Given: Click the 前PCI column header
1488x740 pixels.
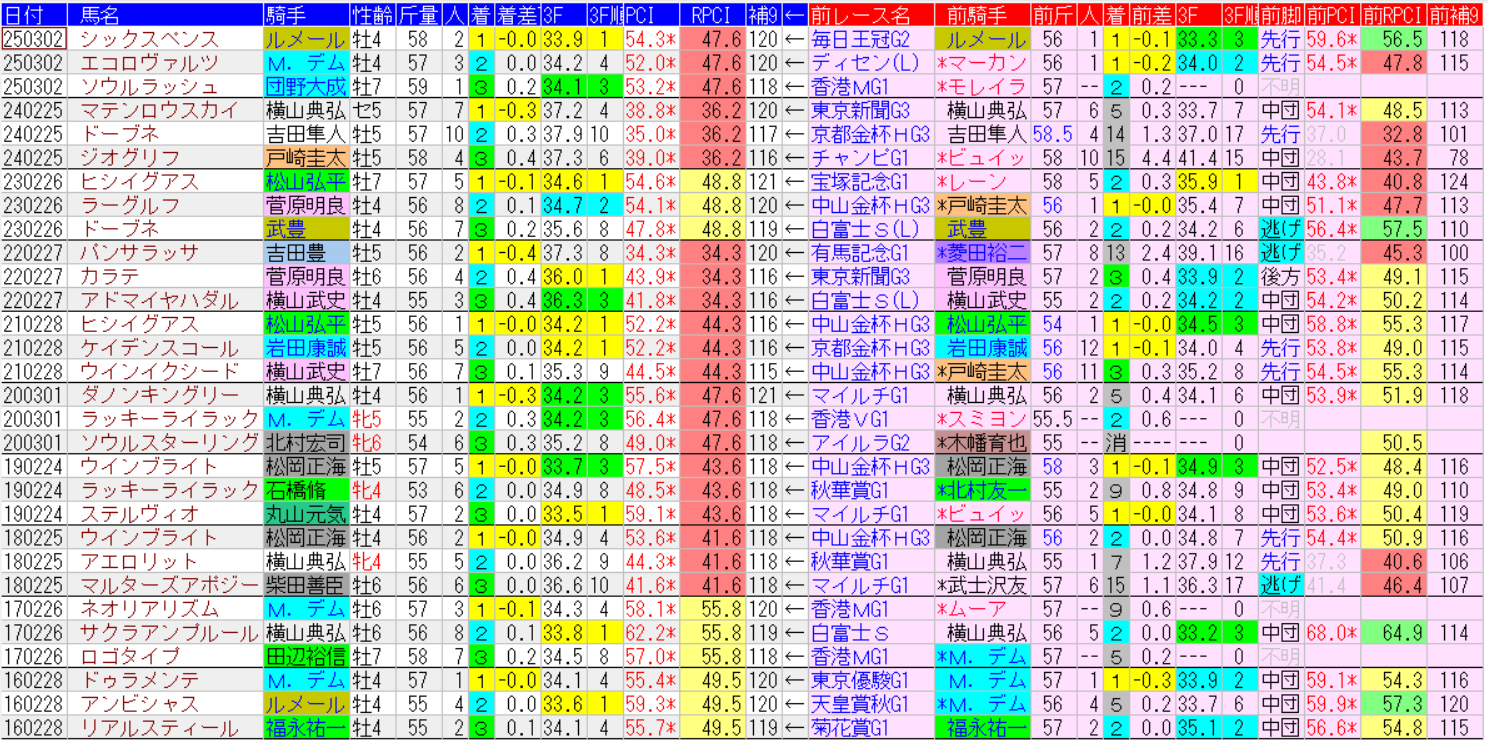Looking at the screenshot, I should tap(1329, 14).
